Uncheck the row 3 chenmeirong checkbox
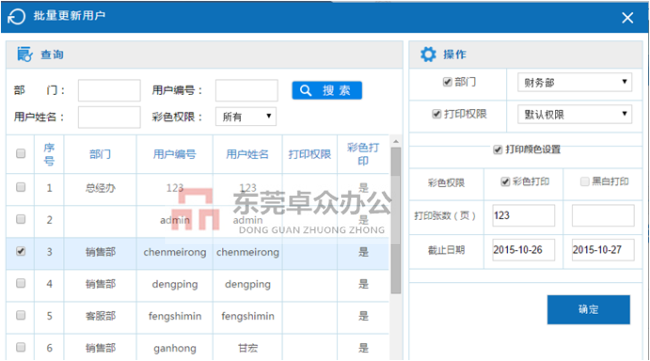The width and height of the screenshot is (650, 361). click(x=20, y=251)
